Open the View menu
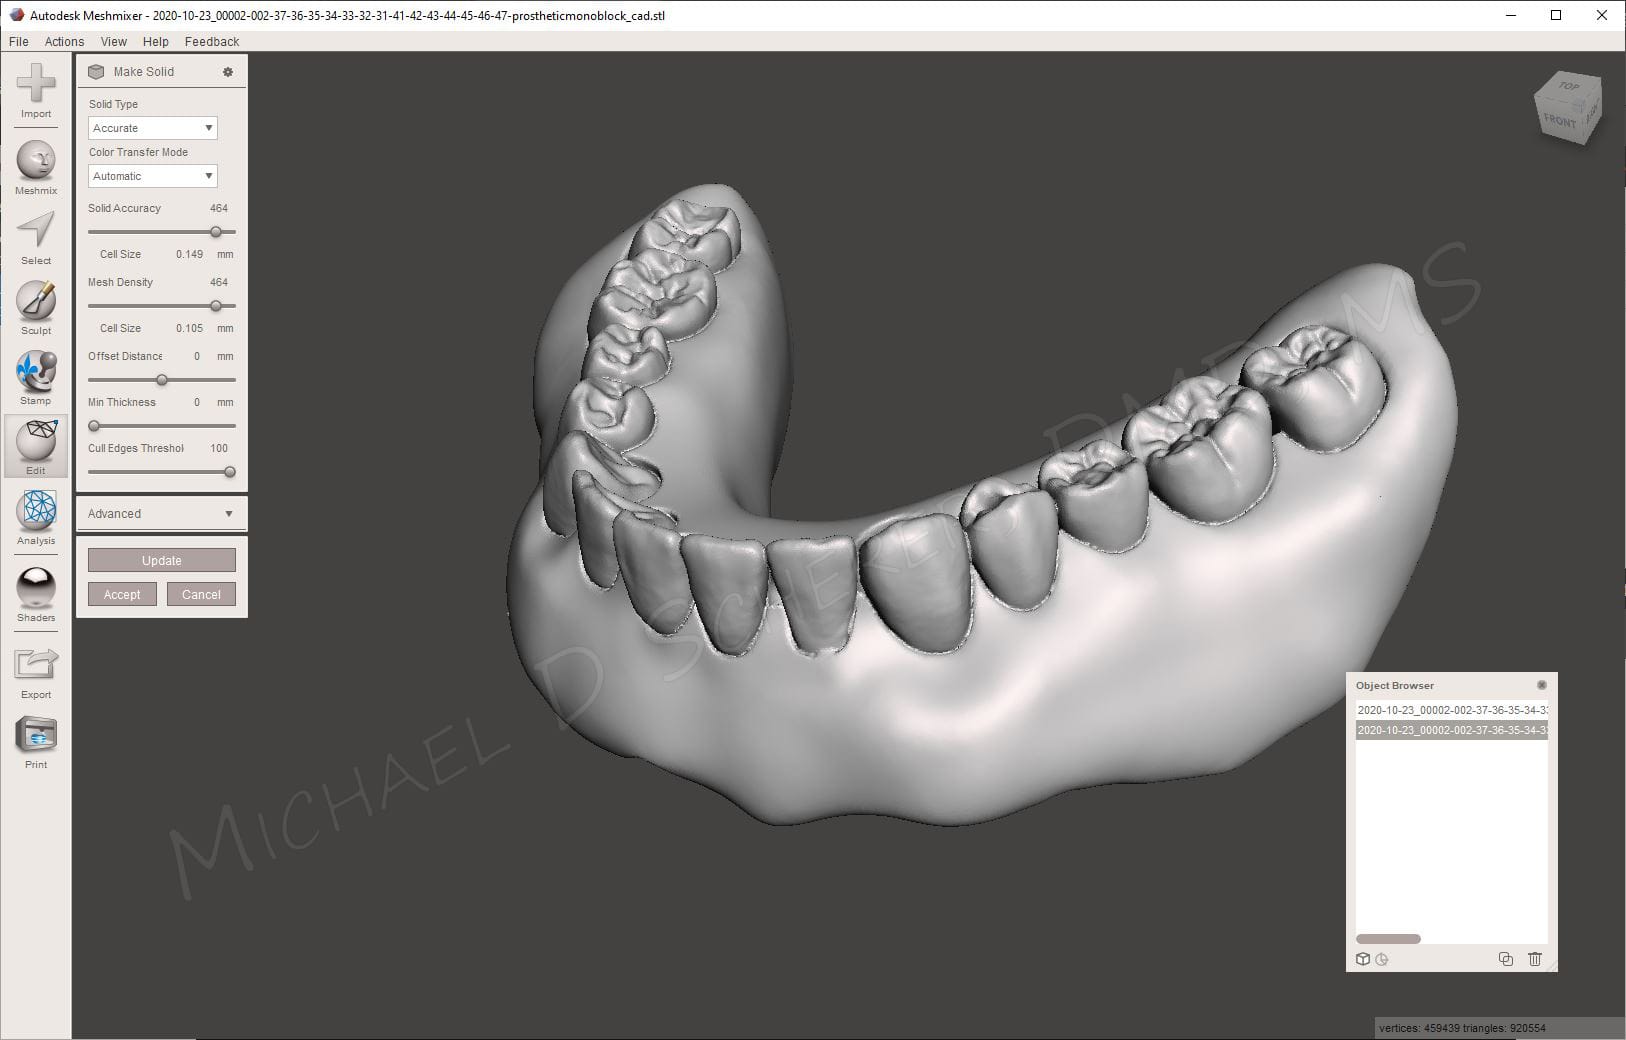1626x1040 pixels. click(114, 42)
